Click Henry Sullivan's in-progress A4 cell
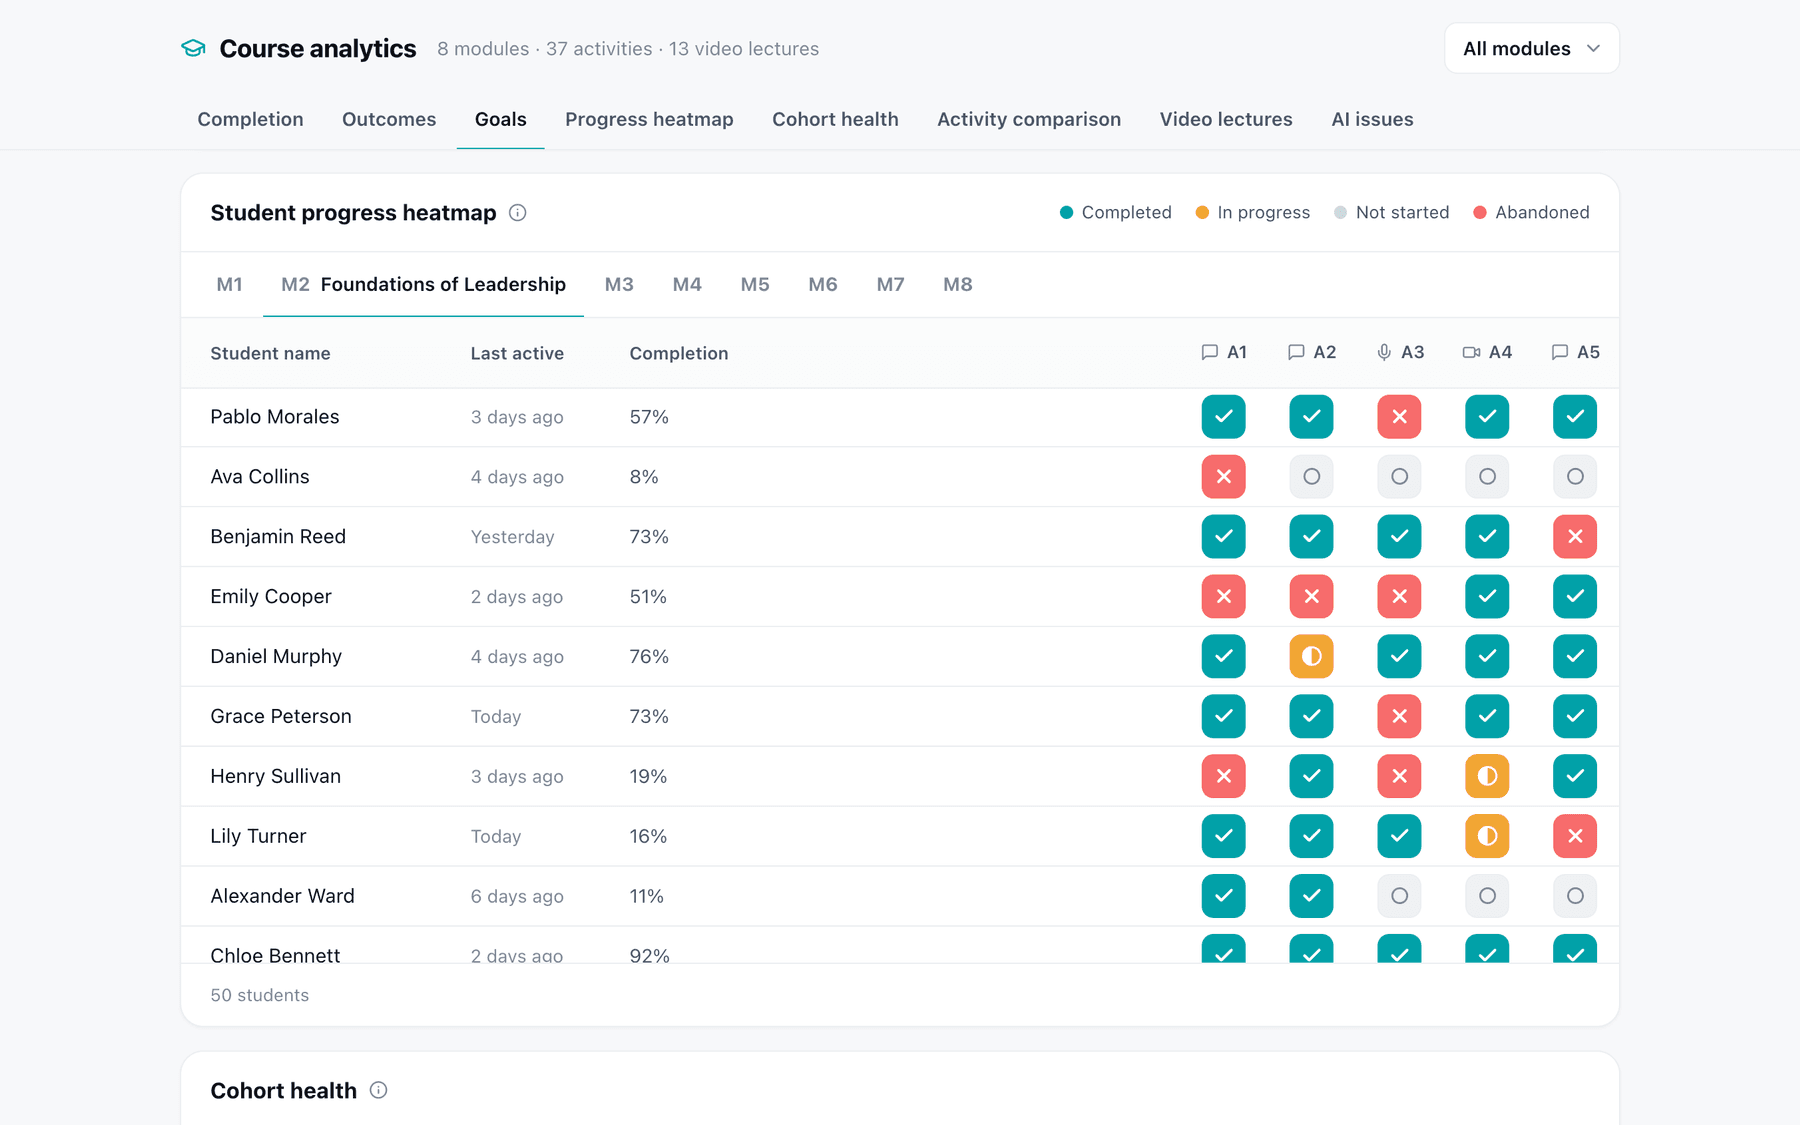 pyautogui.click(x=1487, y=777)
